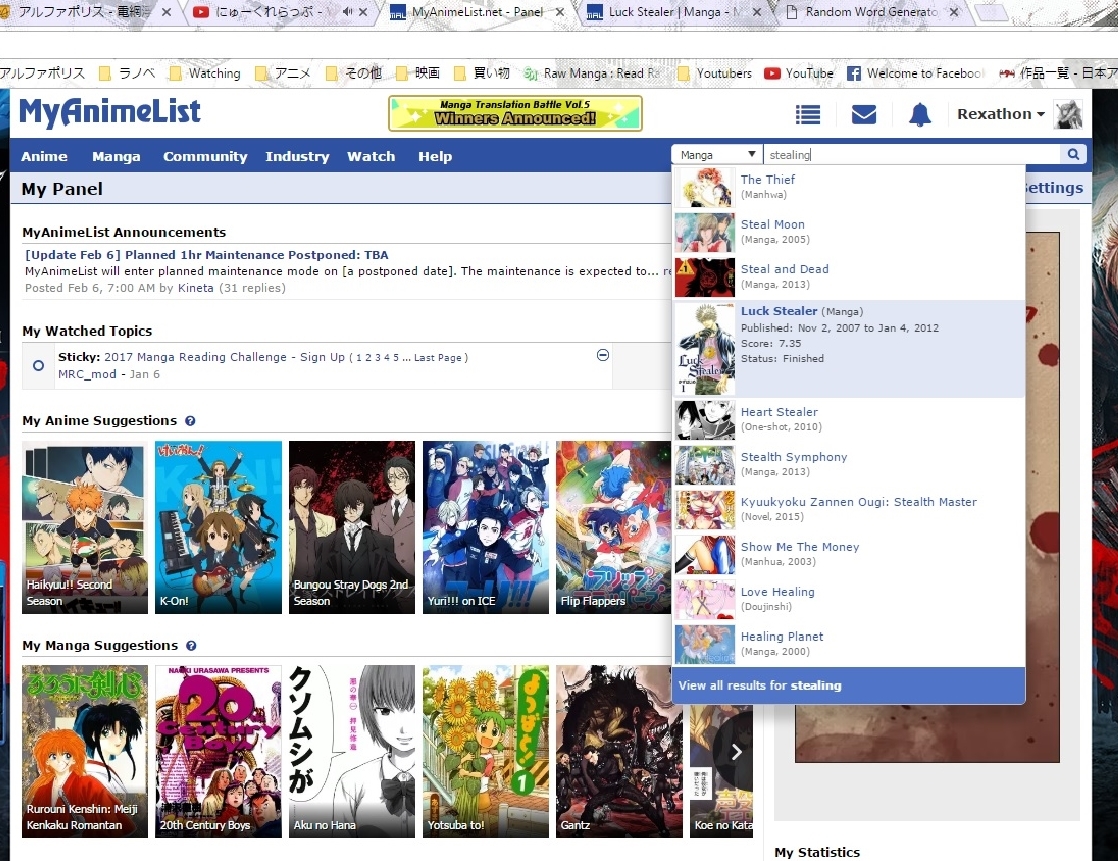Open the Haikyuu!! Second Season thumbnail
Image resolution: width=1118 pixels, height=861 pixels.
pyautogui.click(x=85, y=527)
